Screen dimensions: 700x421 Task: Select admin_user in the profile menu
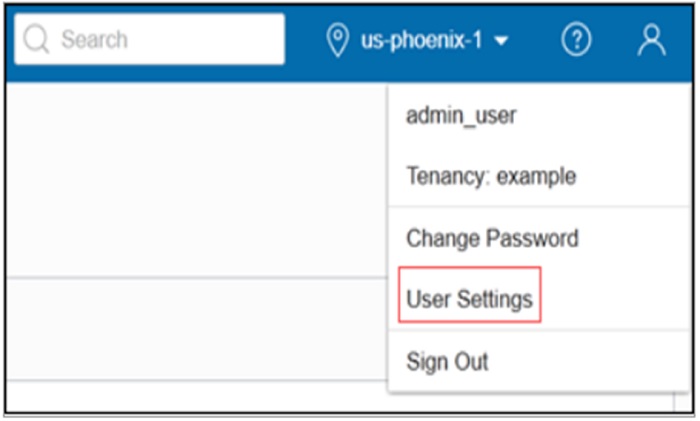pyautogui.click(x=461, y=116)
